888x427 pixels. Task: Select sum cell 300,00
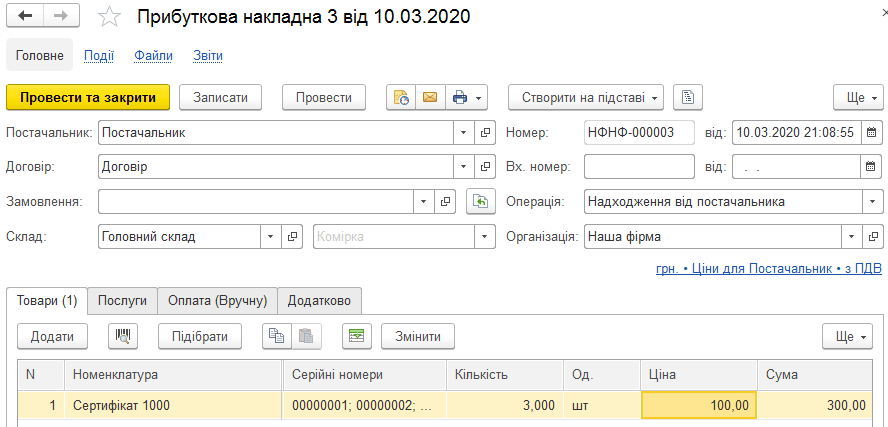tap(814, 405)
